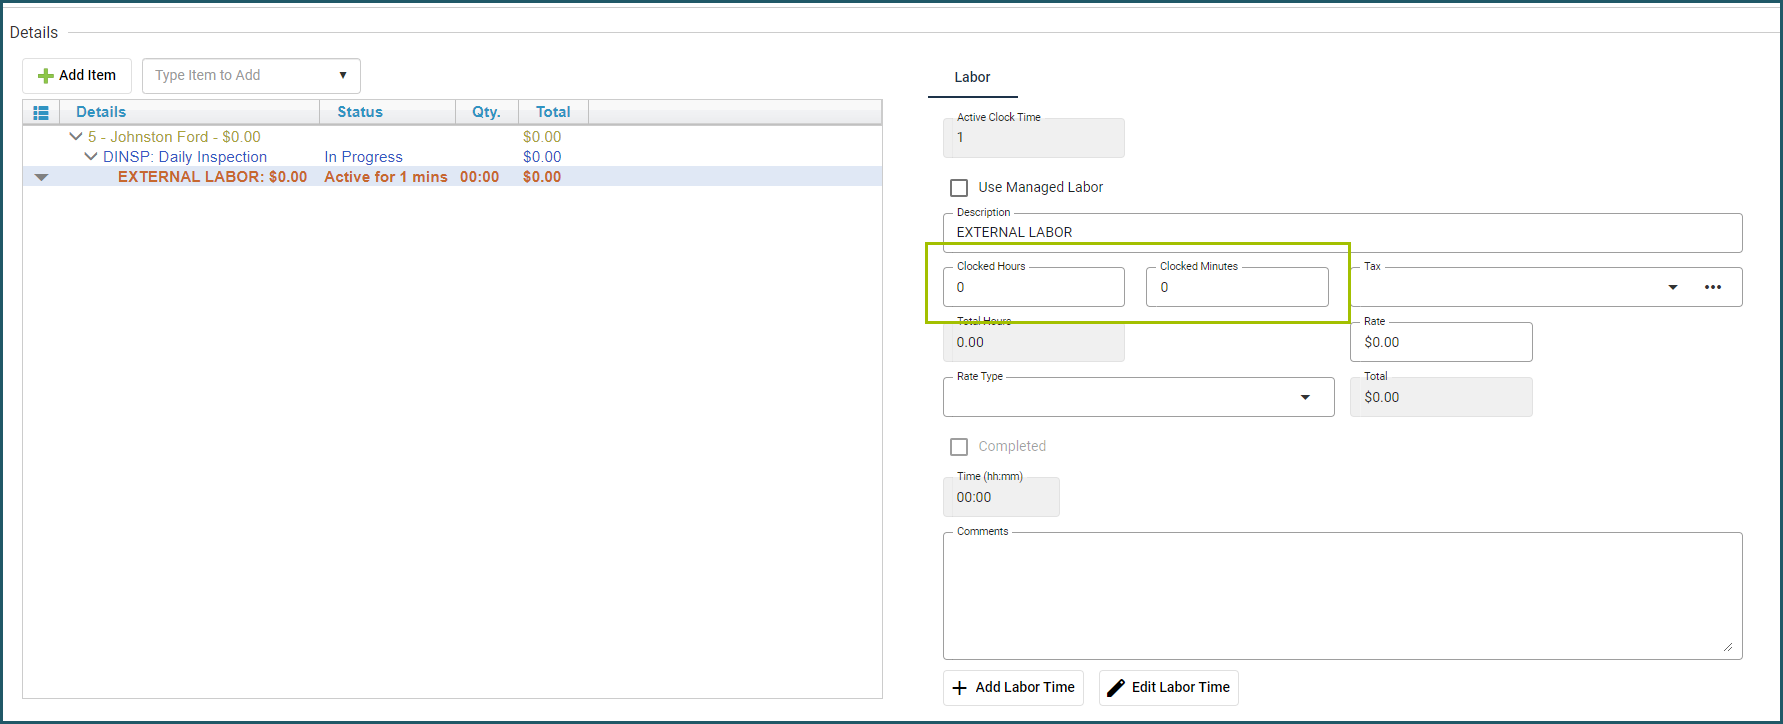The image size is (1783, 724).
Task: Click in the Clocked Minutes field
Action: tap(1236, 288)
